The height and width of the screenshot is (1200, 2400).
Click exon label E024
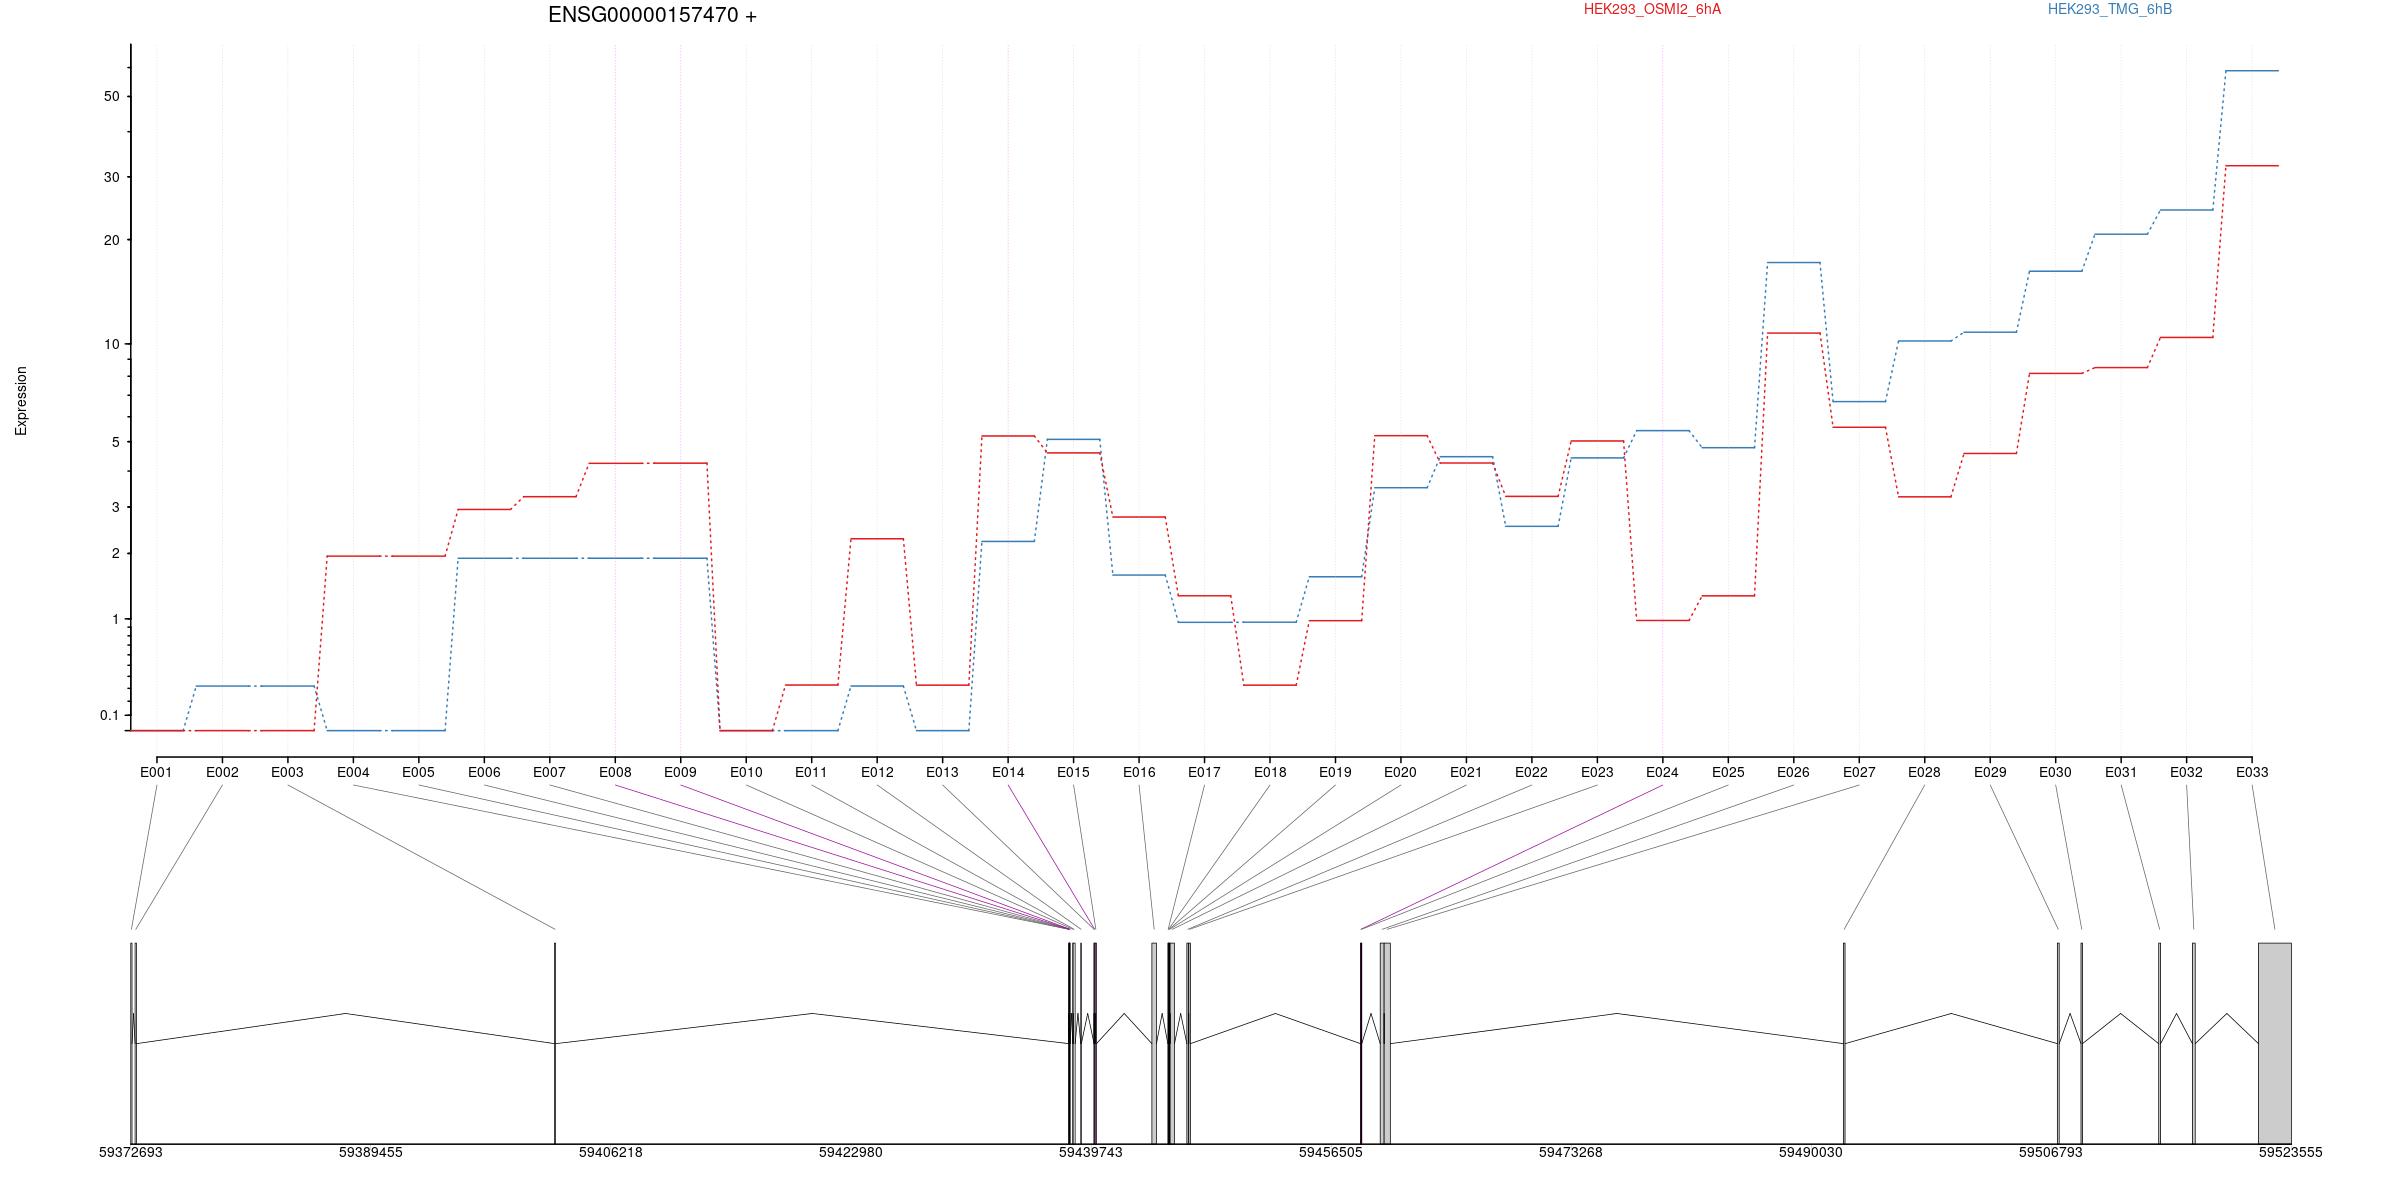[x=1662, y=772]
